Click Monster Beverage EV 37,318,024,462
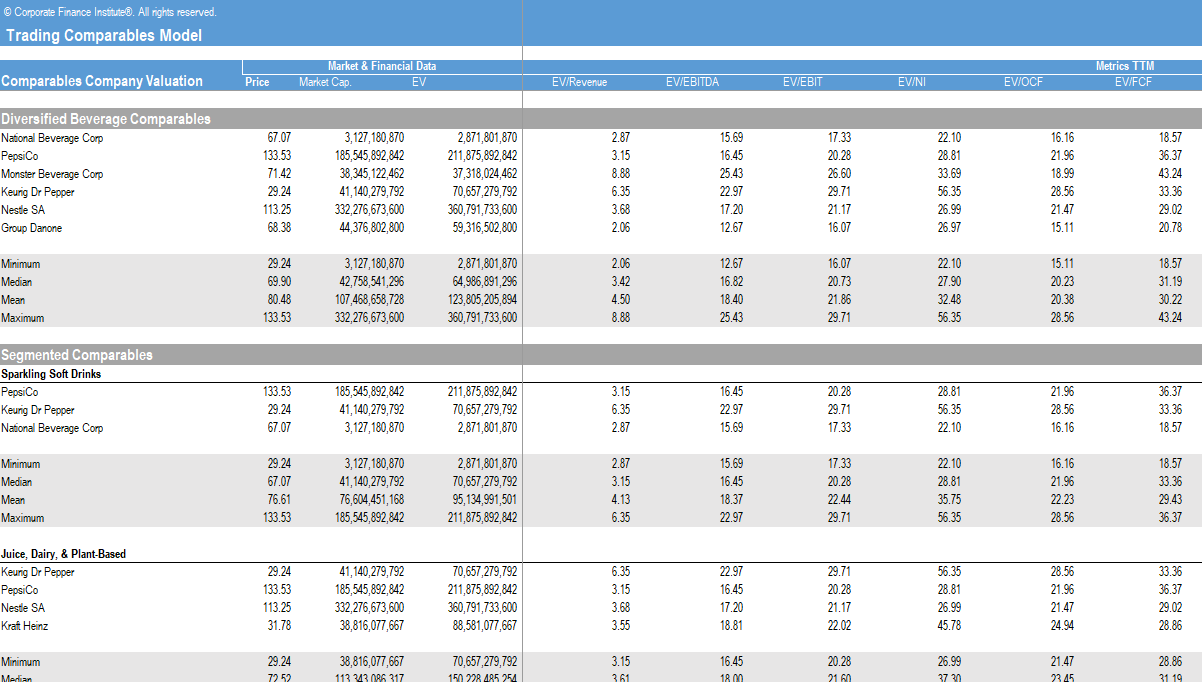This screenshot has height=682, width=1202. pos(484,174)
